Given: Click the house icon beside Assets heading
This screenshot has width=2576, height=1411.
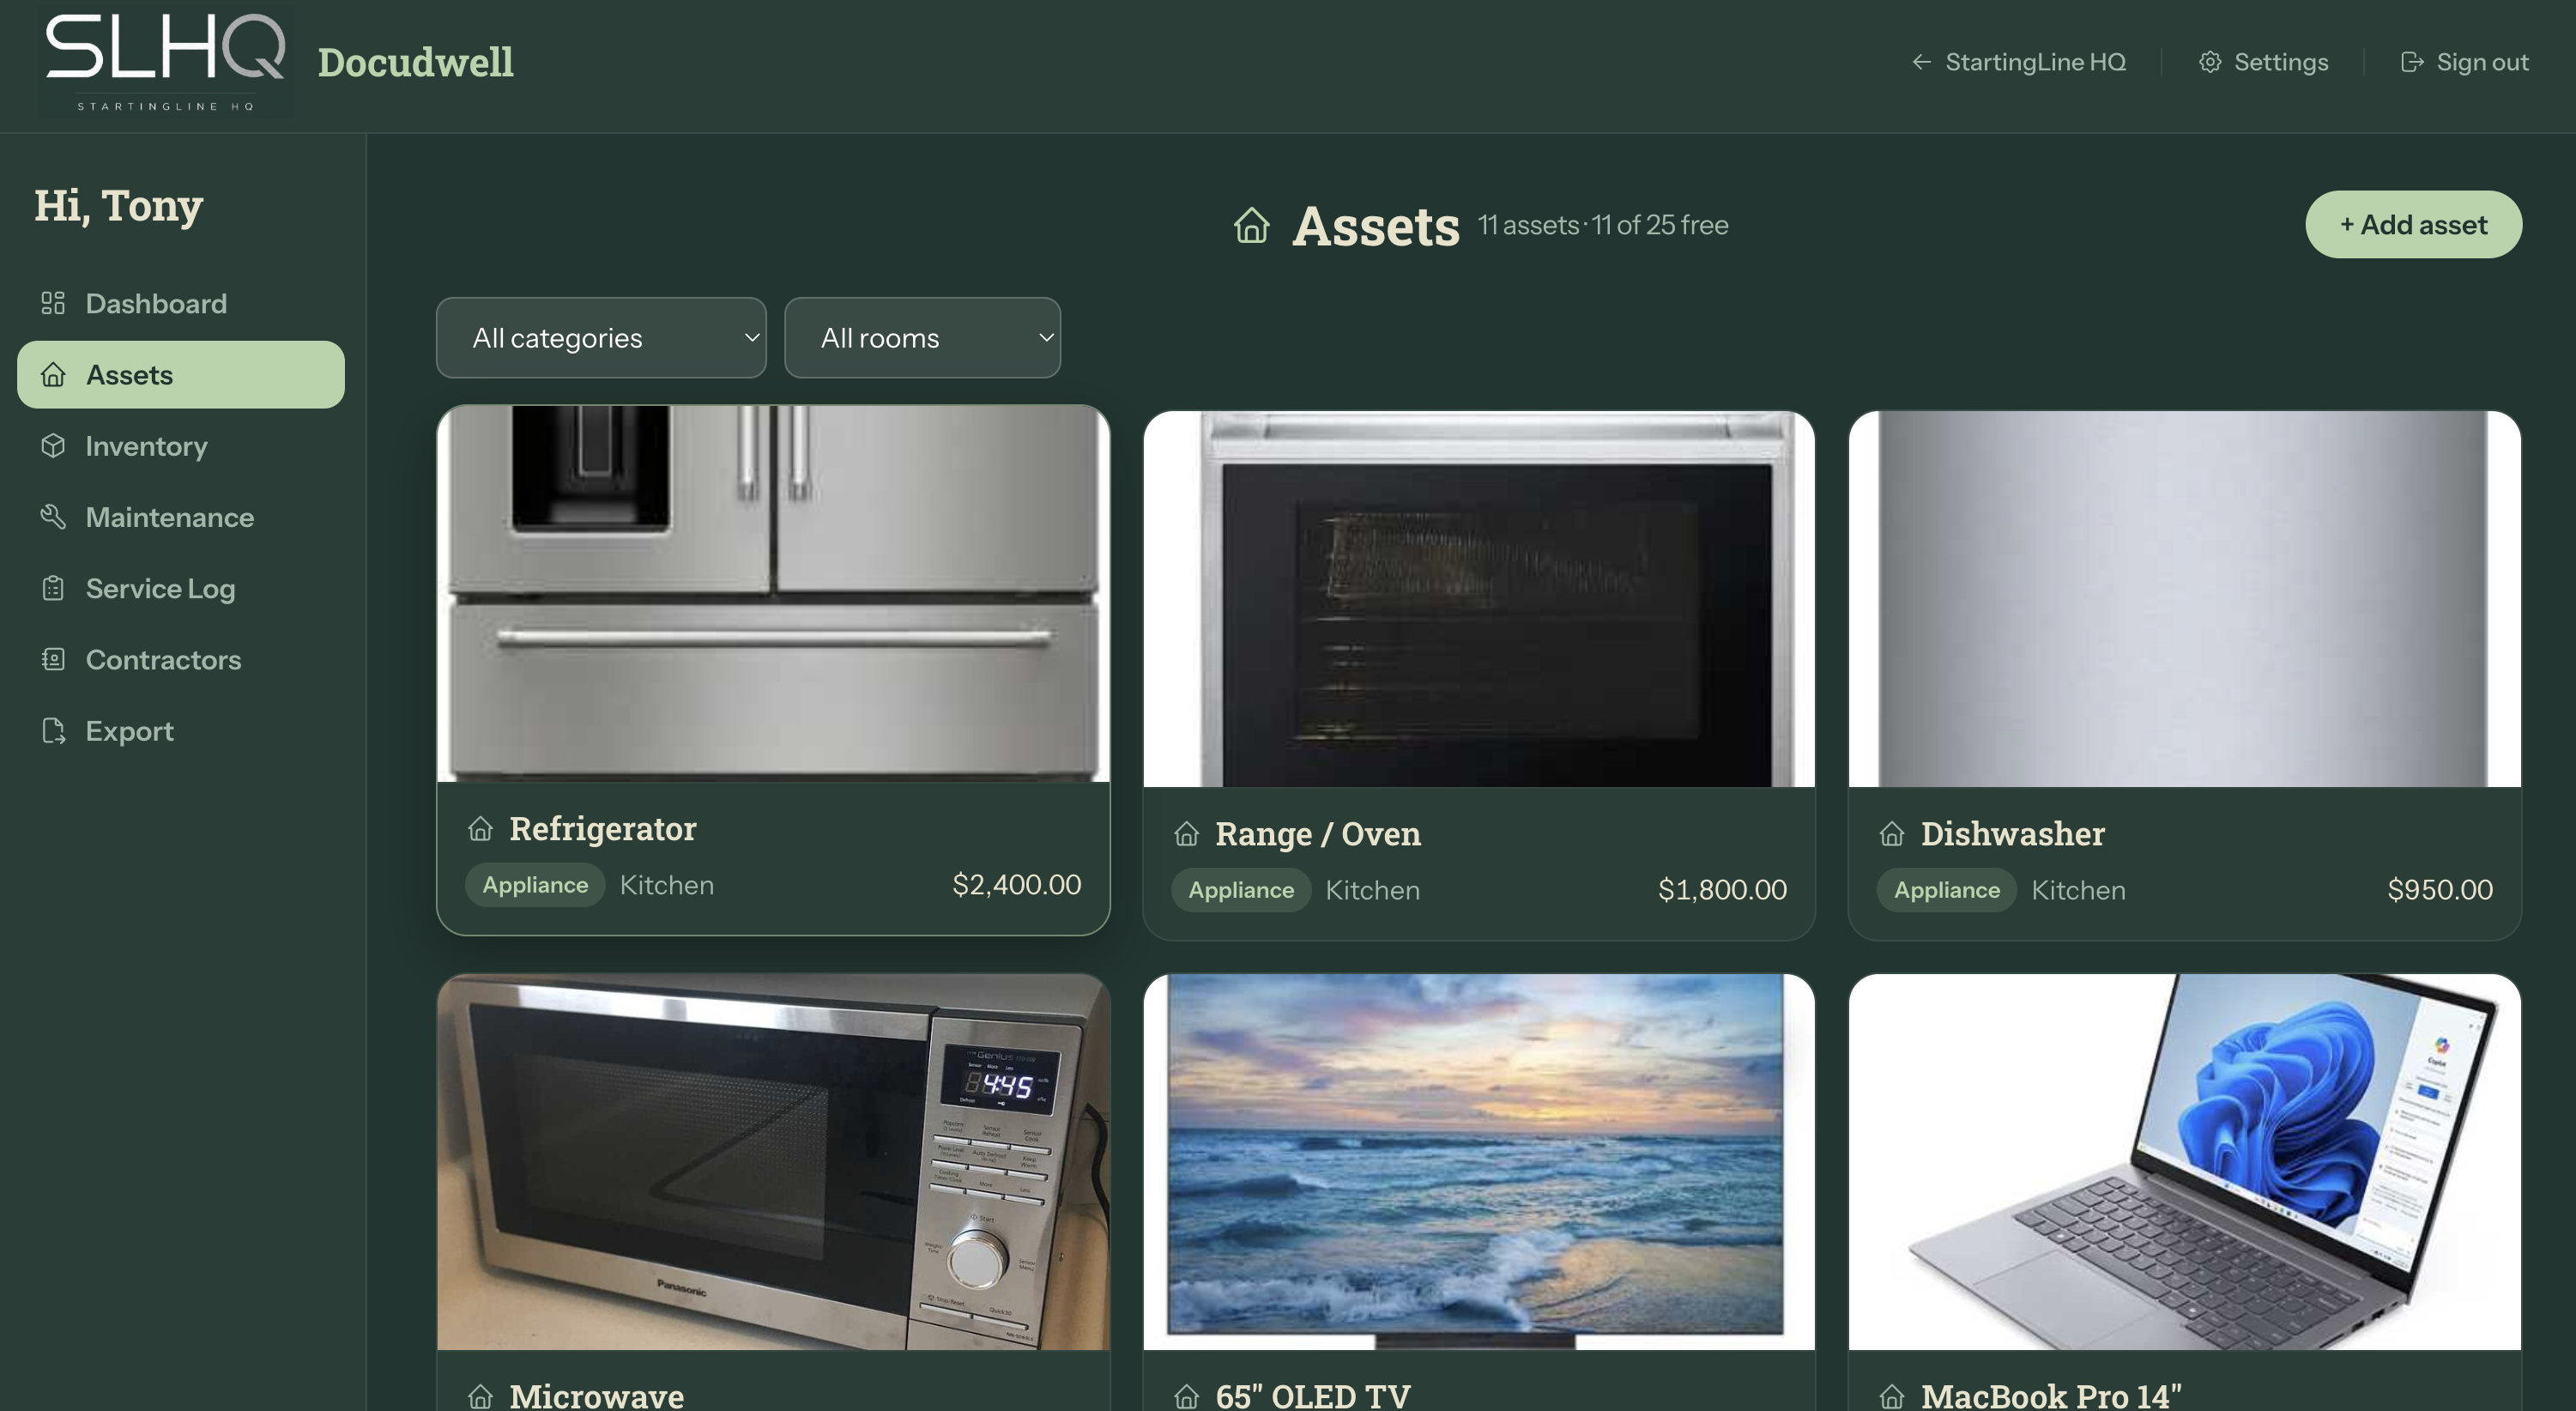Looking at the screenshot, I should pyautogui.click(x=1251, y=225).
